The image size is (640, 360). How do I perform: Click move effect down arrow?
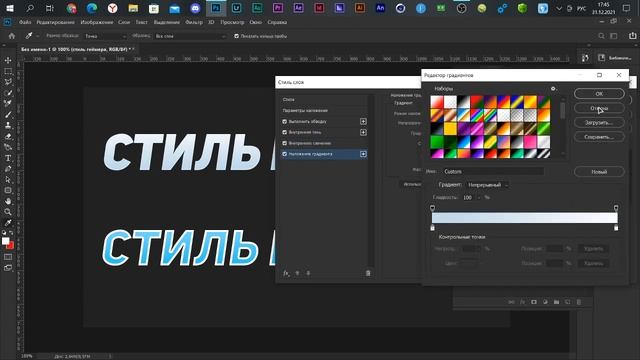[x=308, y=273]
